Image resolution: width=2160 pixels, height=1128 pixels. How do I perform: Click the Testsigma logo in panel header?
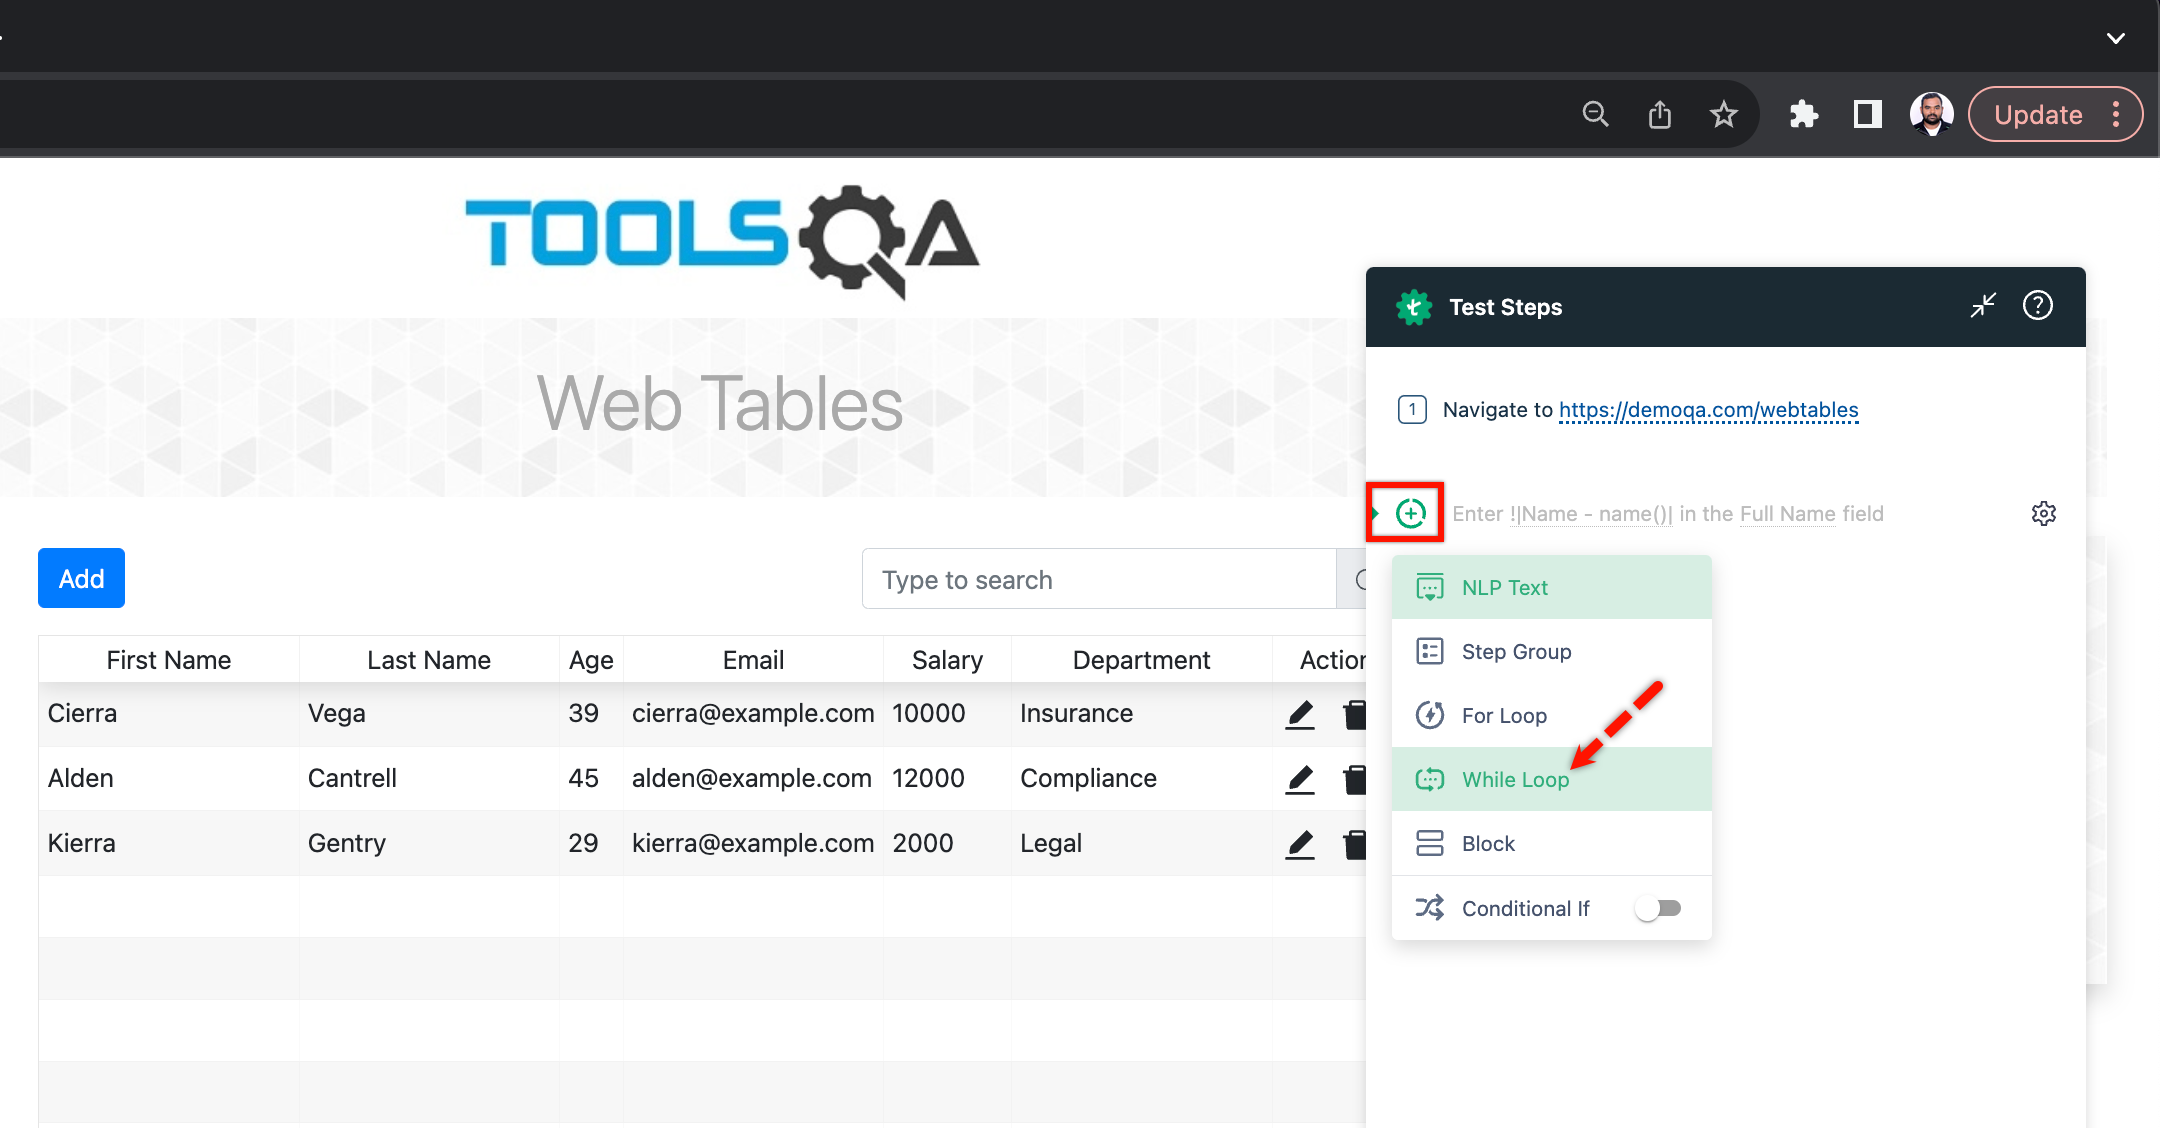[1414, 307]
